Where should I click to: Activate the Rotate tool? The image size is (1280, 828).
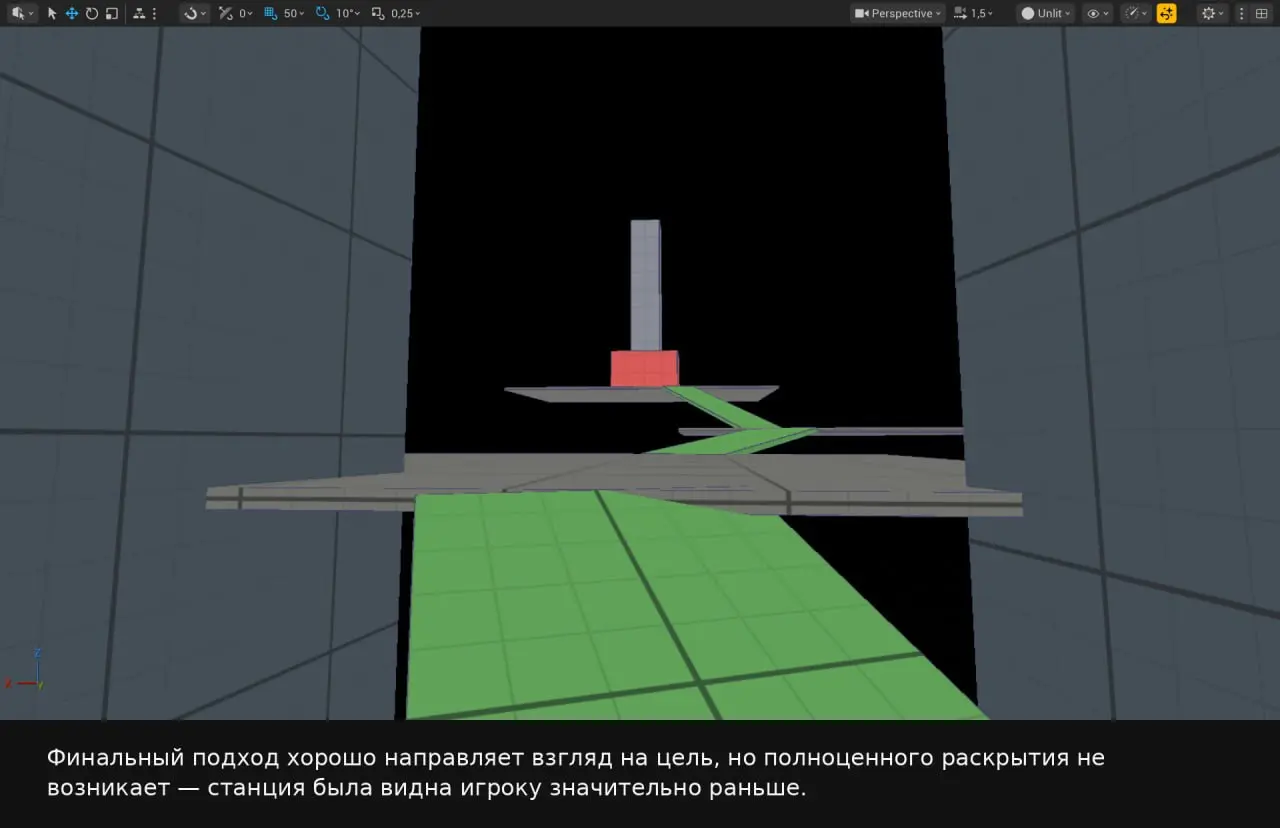[x=92, y=13]
